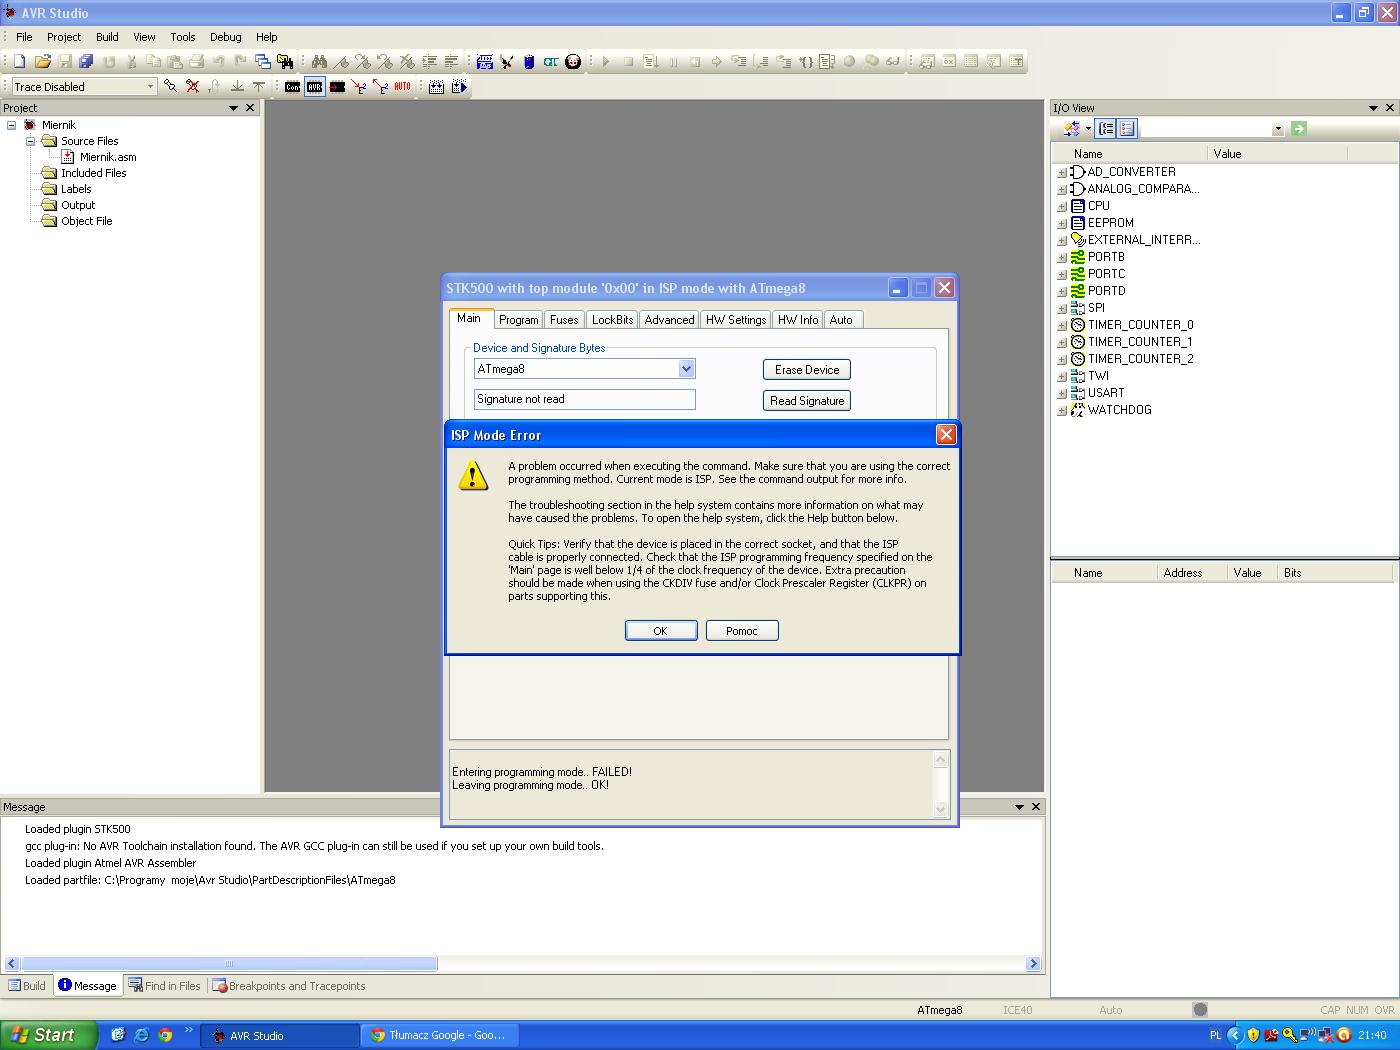Viewport: 1400px width, 1050px height.
Task: Click the blue chip toolbar icon
Action: click(529, 62)
